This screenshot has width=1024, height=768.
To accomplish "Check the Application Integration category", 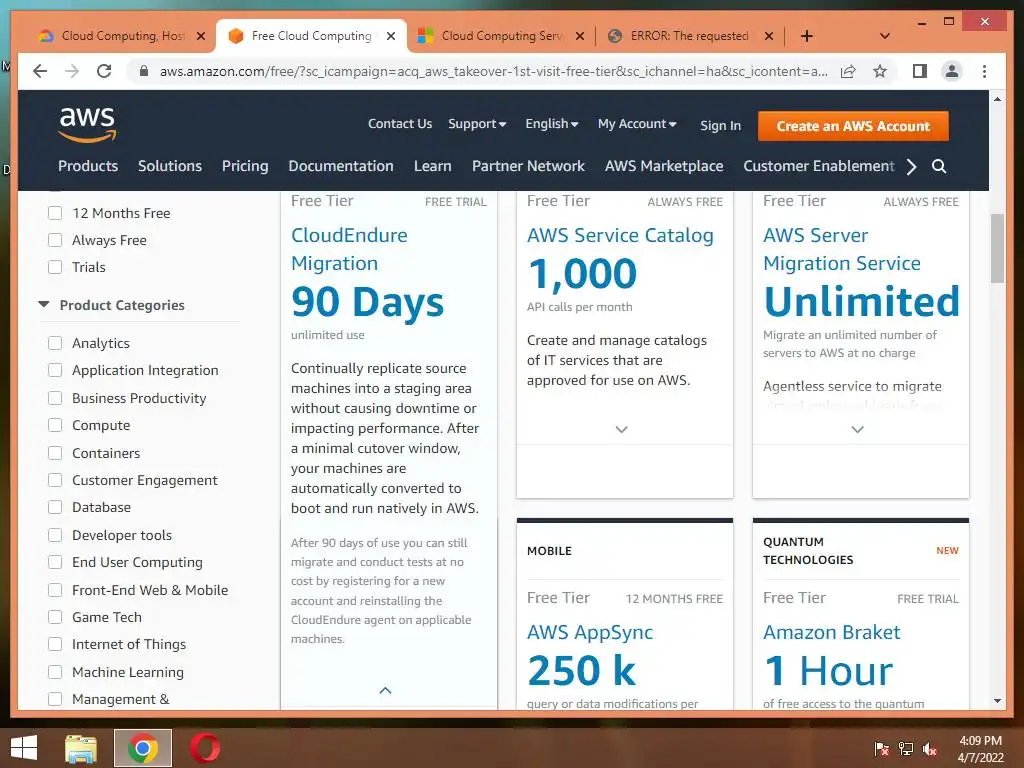I will (x=56, y=370).
